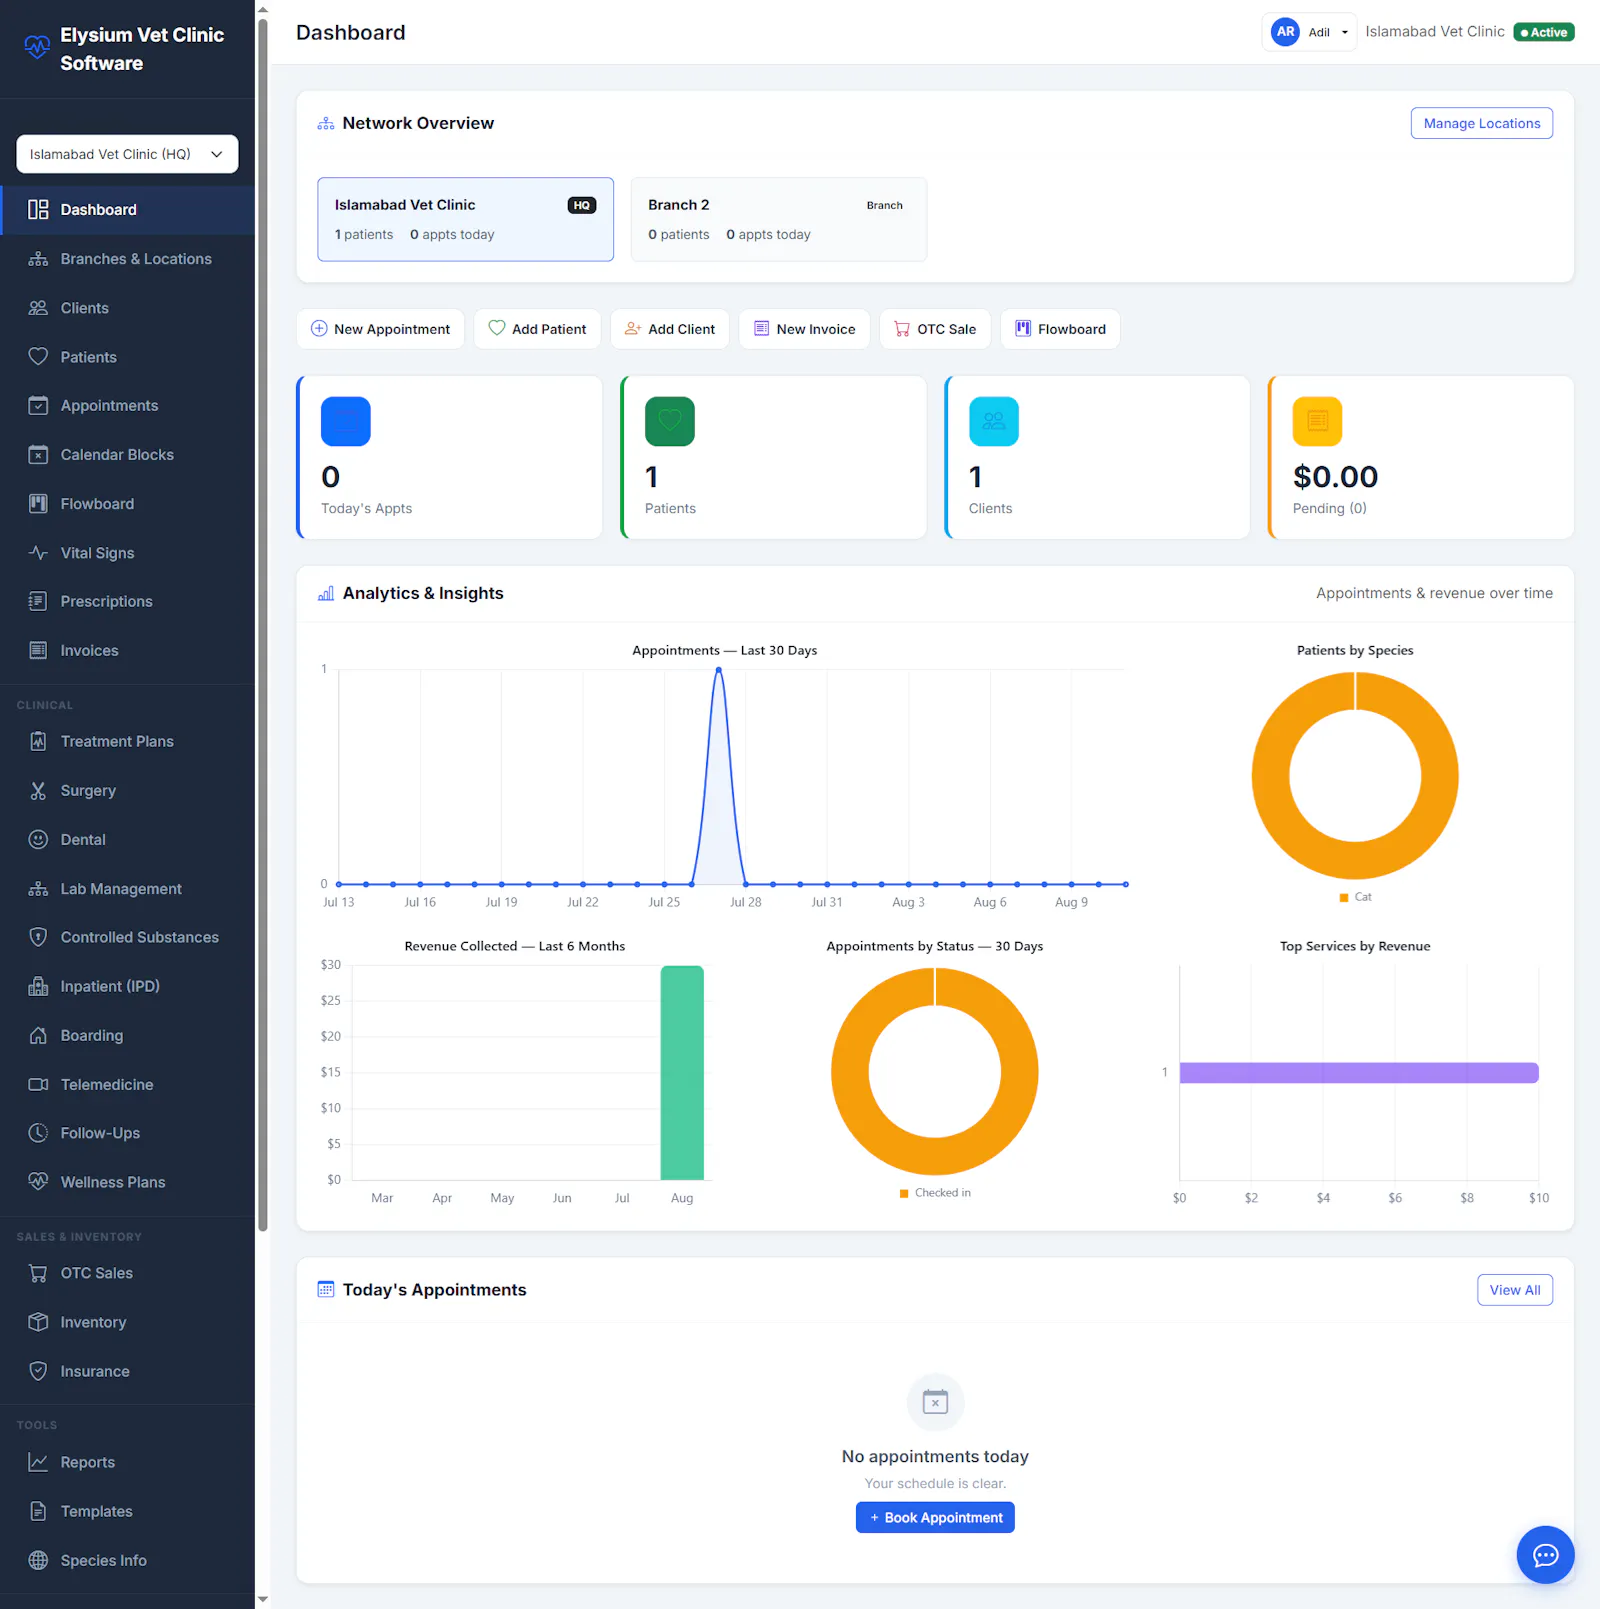Toggle the Checked in legend entry
Image resolution: width=1600 pixels, height=1609 pixels.
[x=935, y=1193]
